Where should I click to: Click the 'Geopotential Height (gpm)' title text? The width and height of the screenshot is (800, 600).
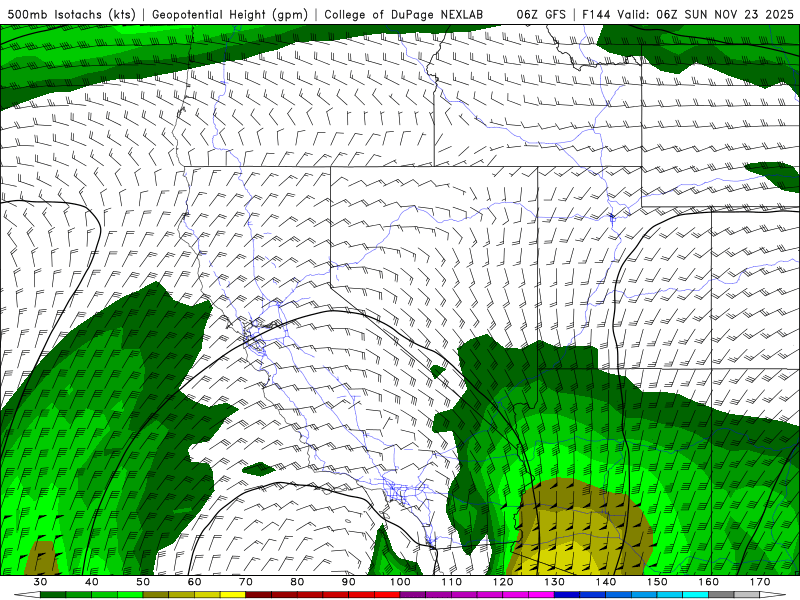pyautogui.click(x=230, y=14)
